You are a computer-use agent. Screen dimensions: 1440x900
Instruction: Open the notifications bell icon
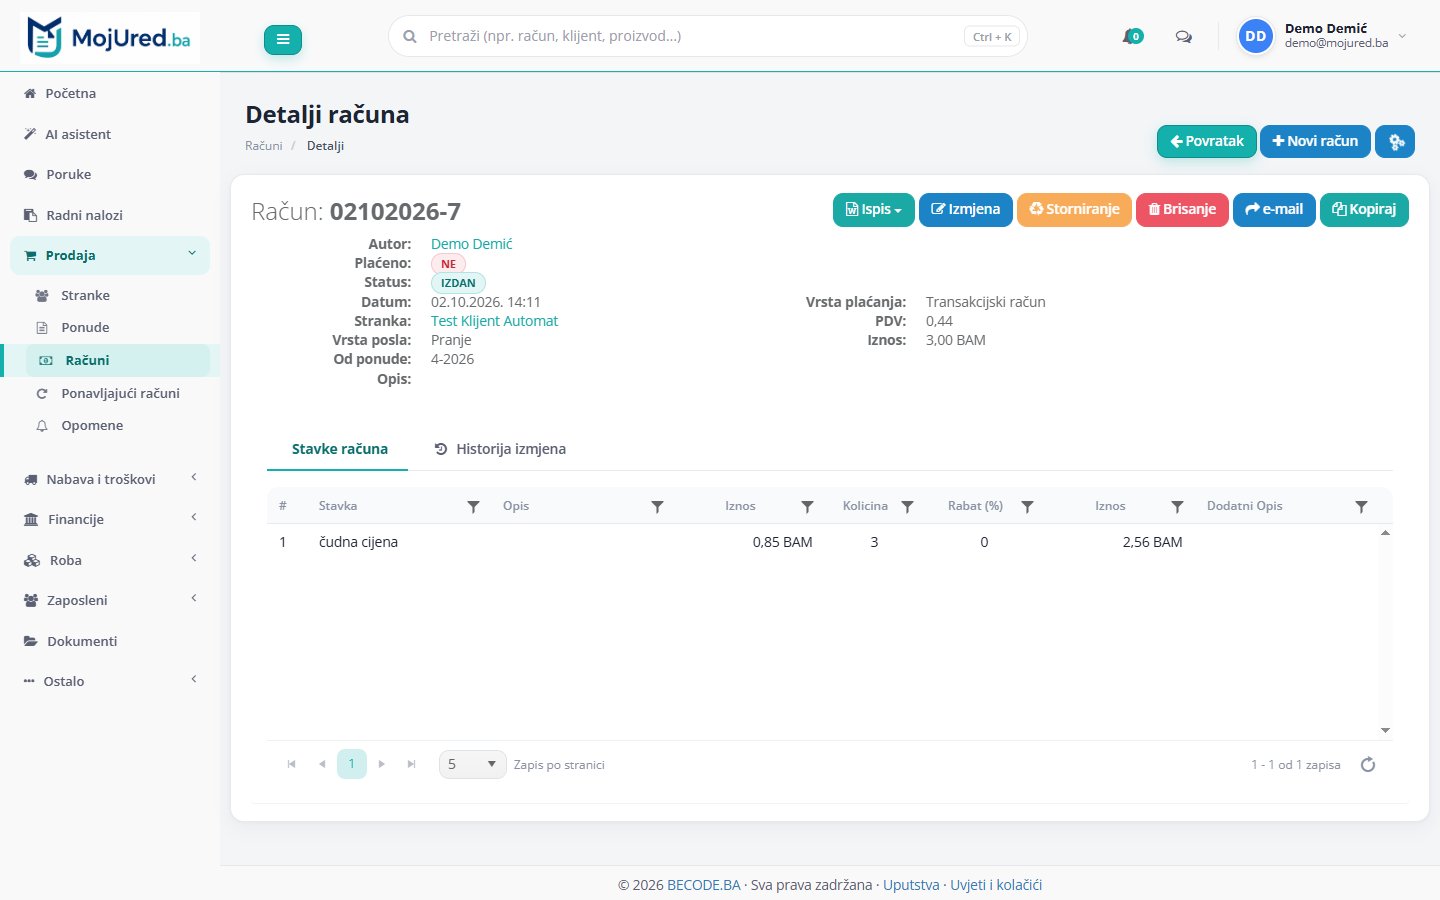pos(1132,36)
